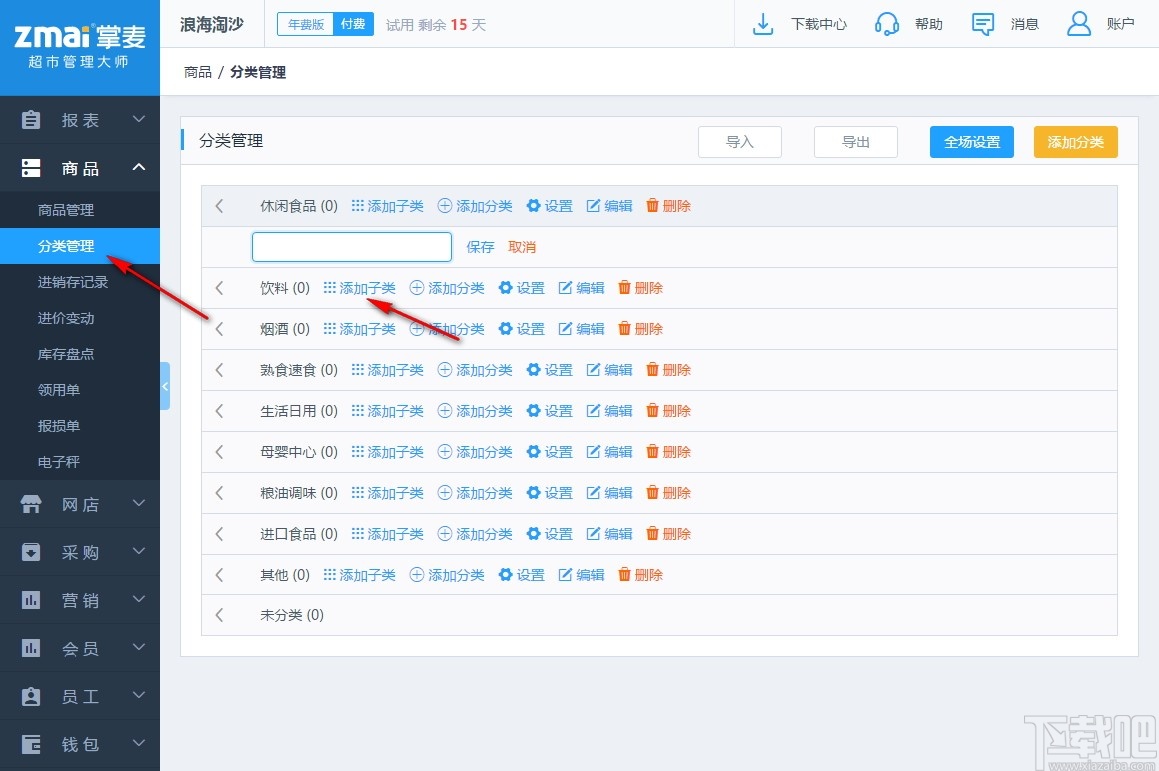This screenshot has height=771, width=1159.
Task: Expand the 网店 sidebar menu chevron
Action: point(138,503)
